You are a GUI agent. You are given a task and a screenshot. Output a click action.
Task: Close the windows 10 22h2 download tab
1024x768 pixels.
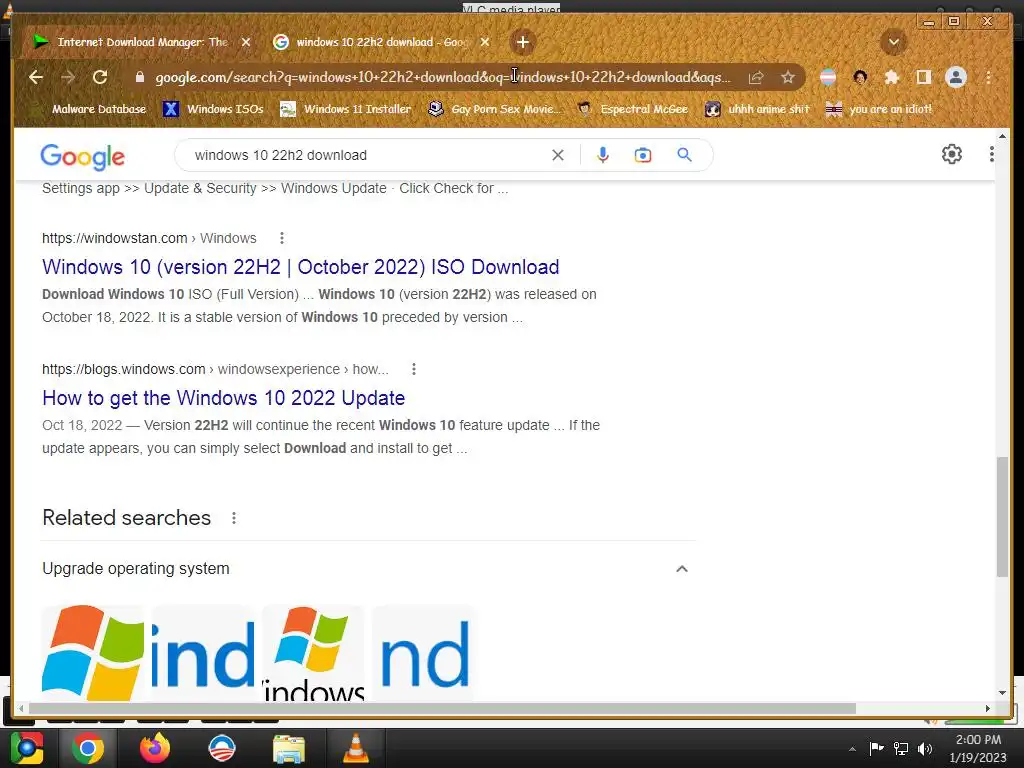coord(485,42)
